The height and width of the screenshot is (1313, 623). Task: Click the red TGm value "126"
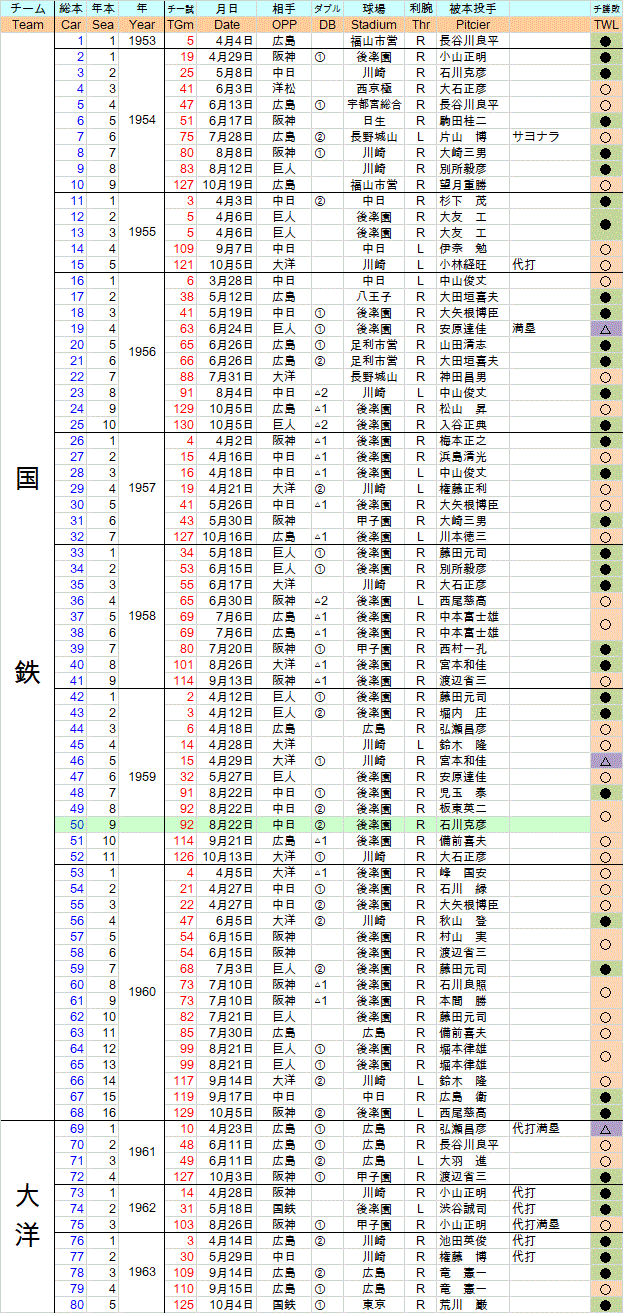183,856
